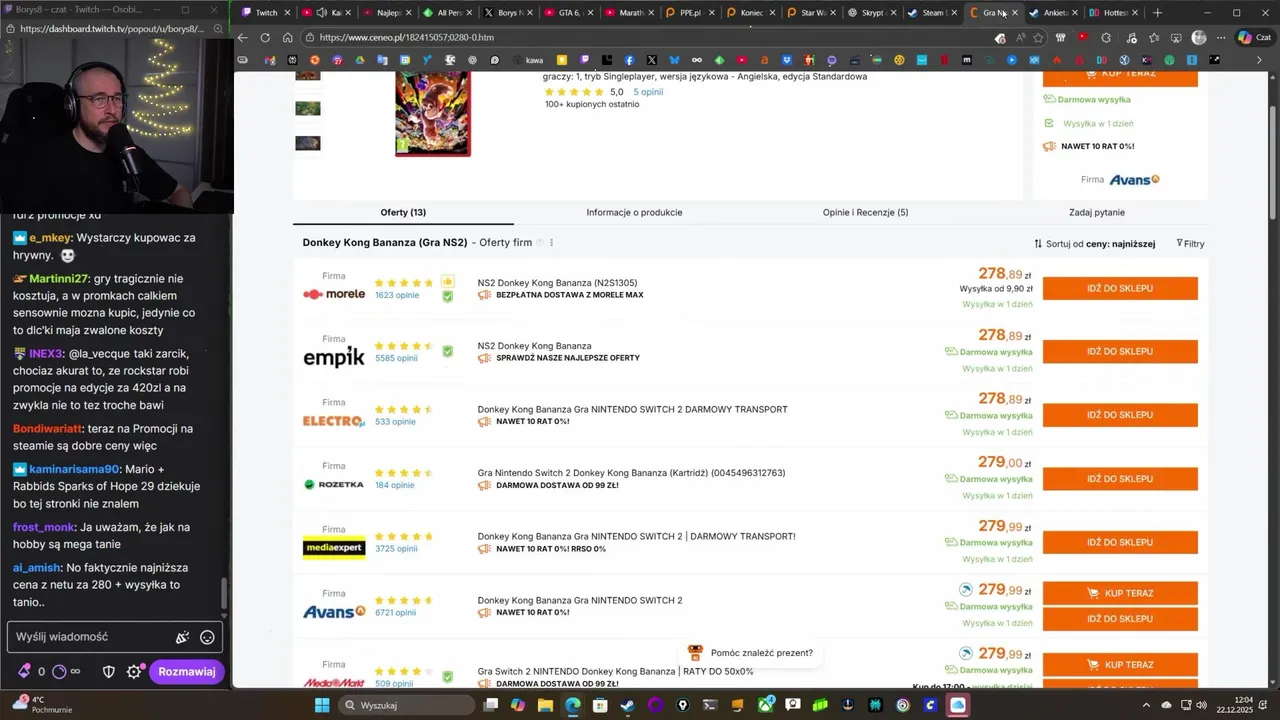This screenshot has width=1280, height=720.
Task: Open the Filtry filter panel
Action: click(1190, 244)
